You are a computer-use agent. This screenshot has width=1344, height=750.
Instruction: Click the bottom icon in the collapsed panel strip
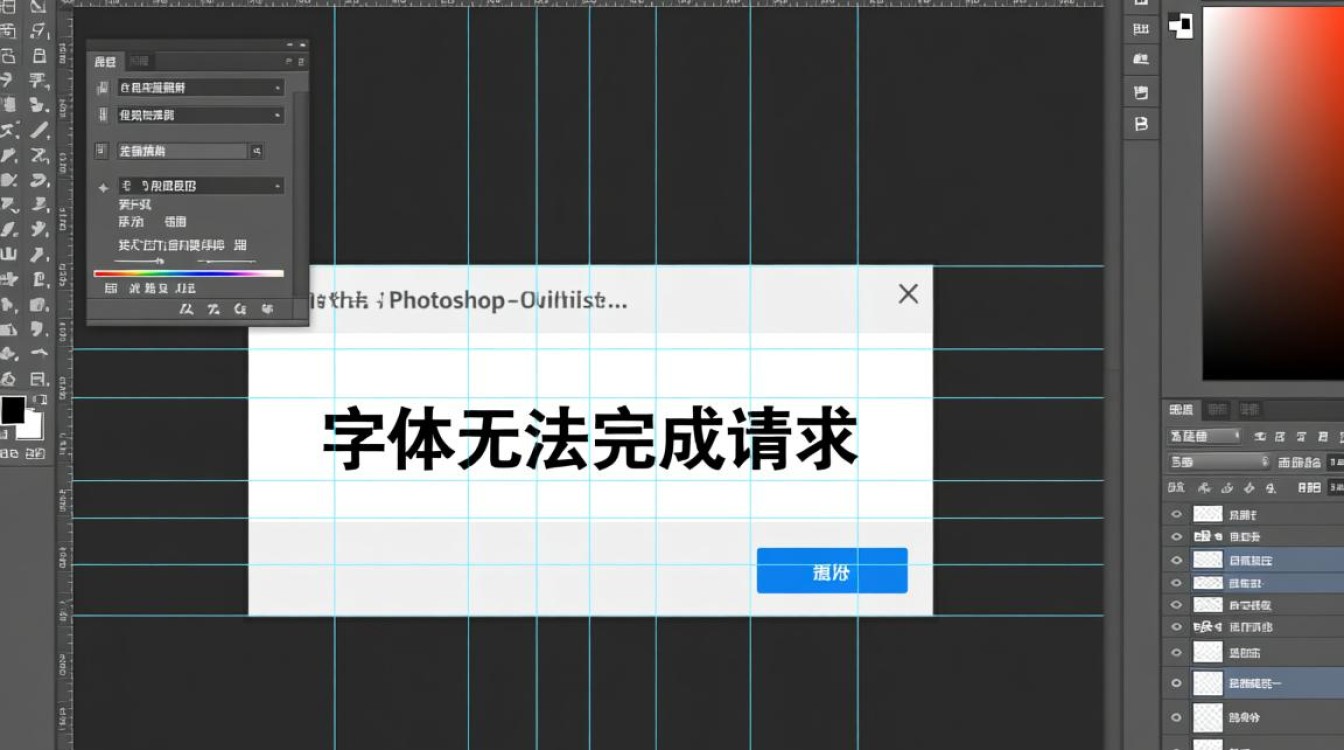[1141, 125]
